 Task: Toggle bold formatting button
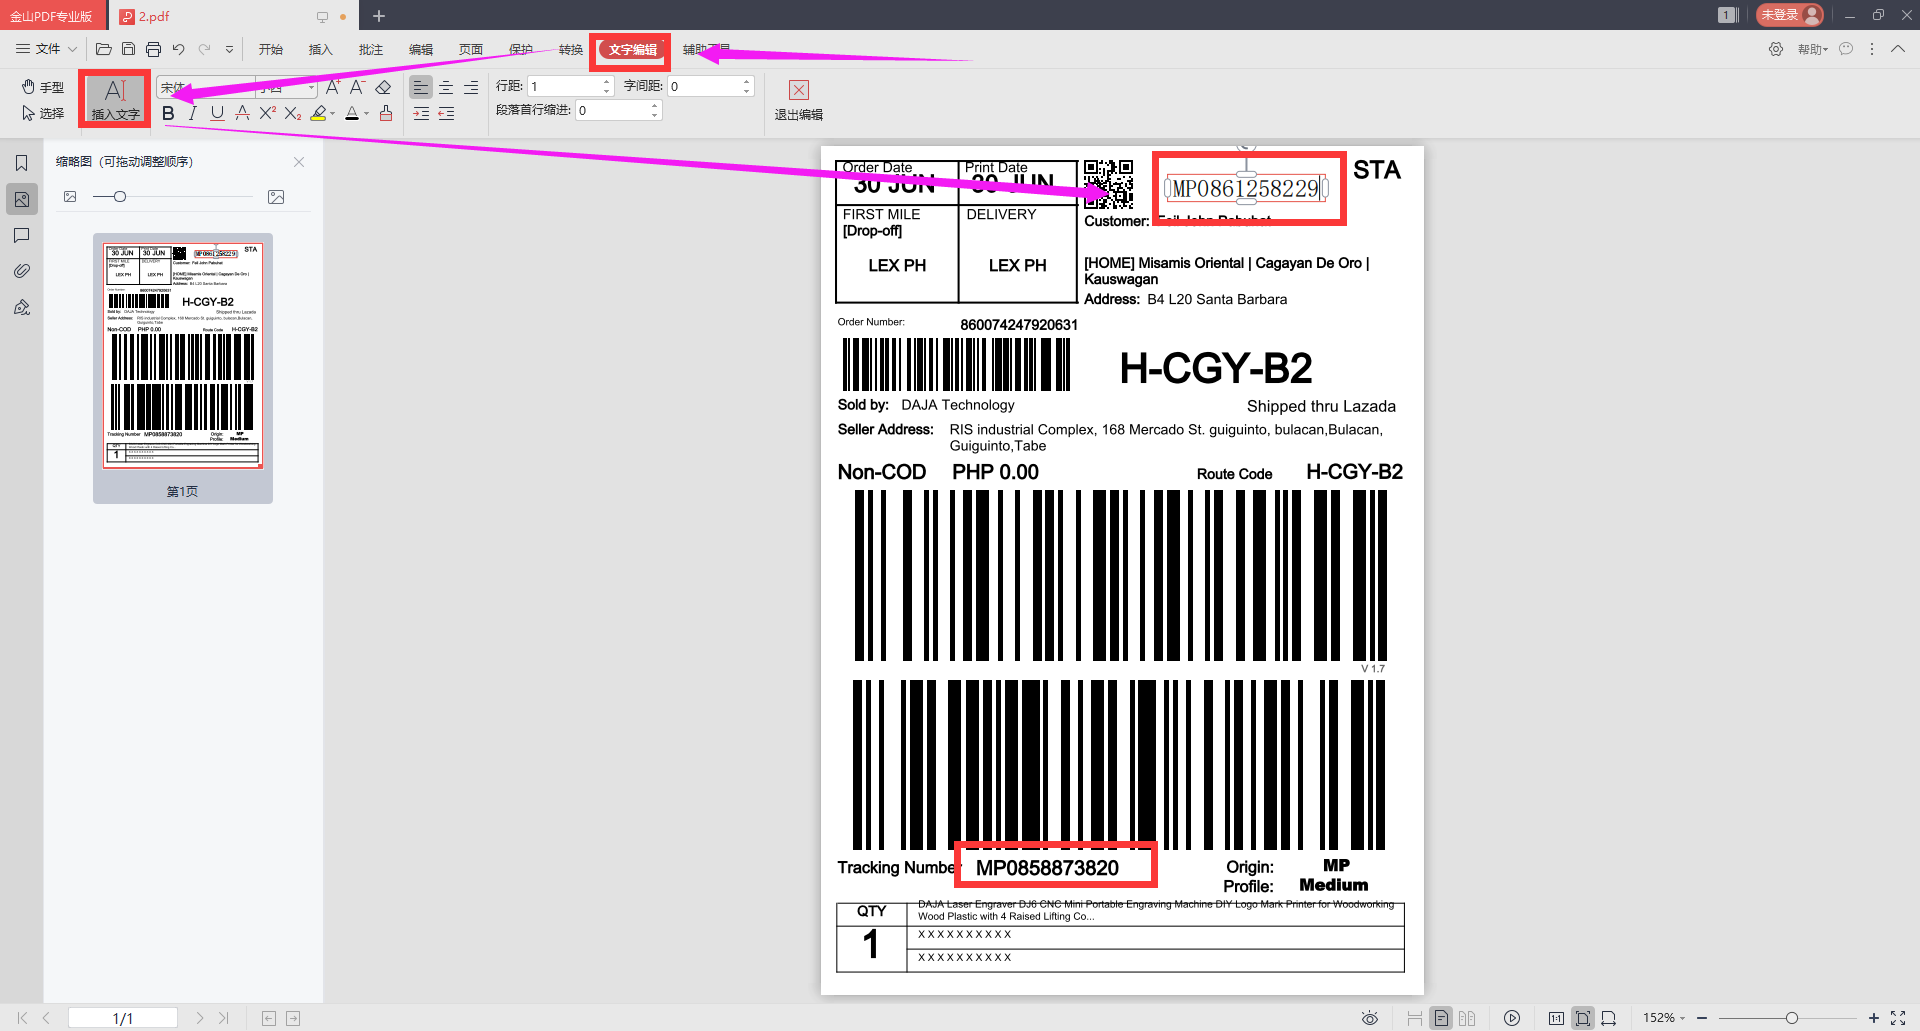pyautogui.click(x=168, y=113)
